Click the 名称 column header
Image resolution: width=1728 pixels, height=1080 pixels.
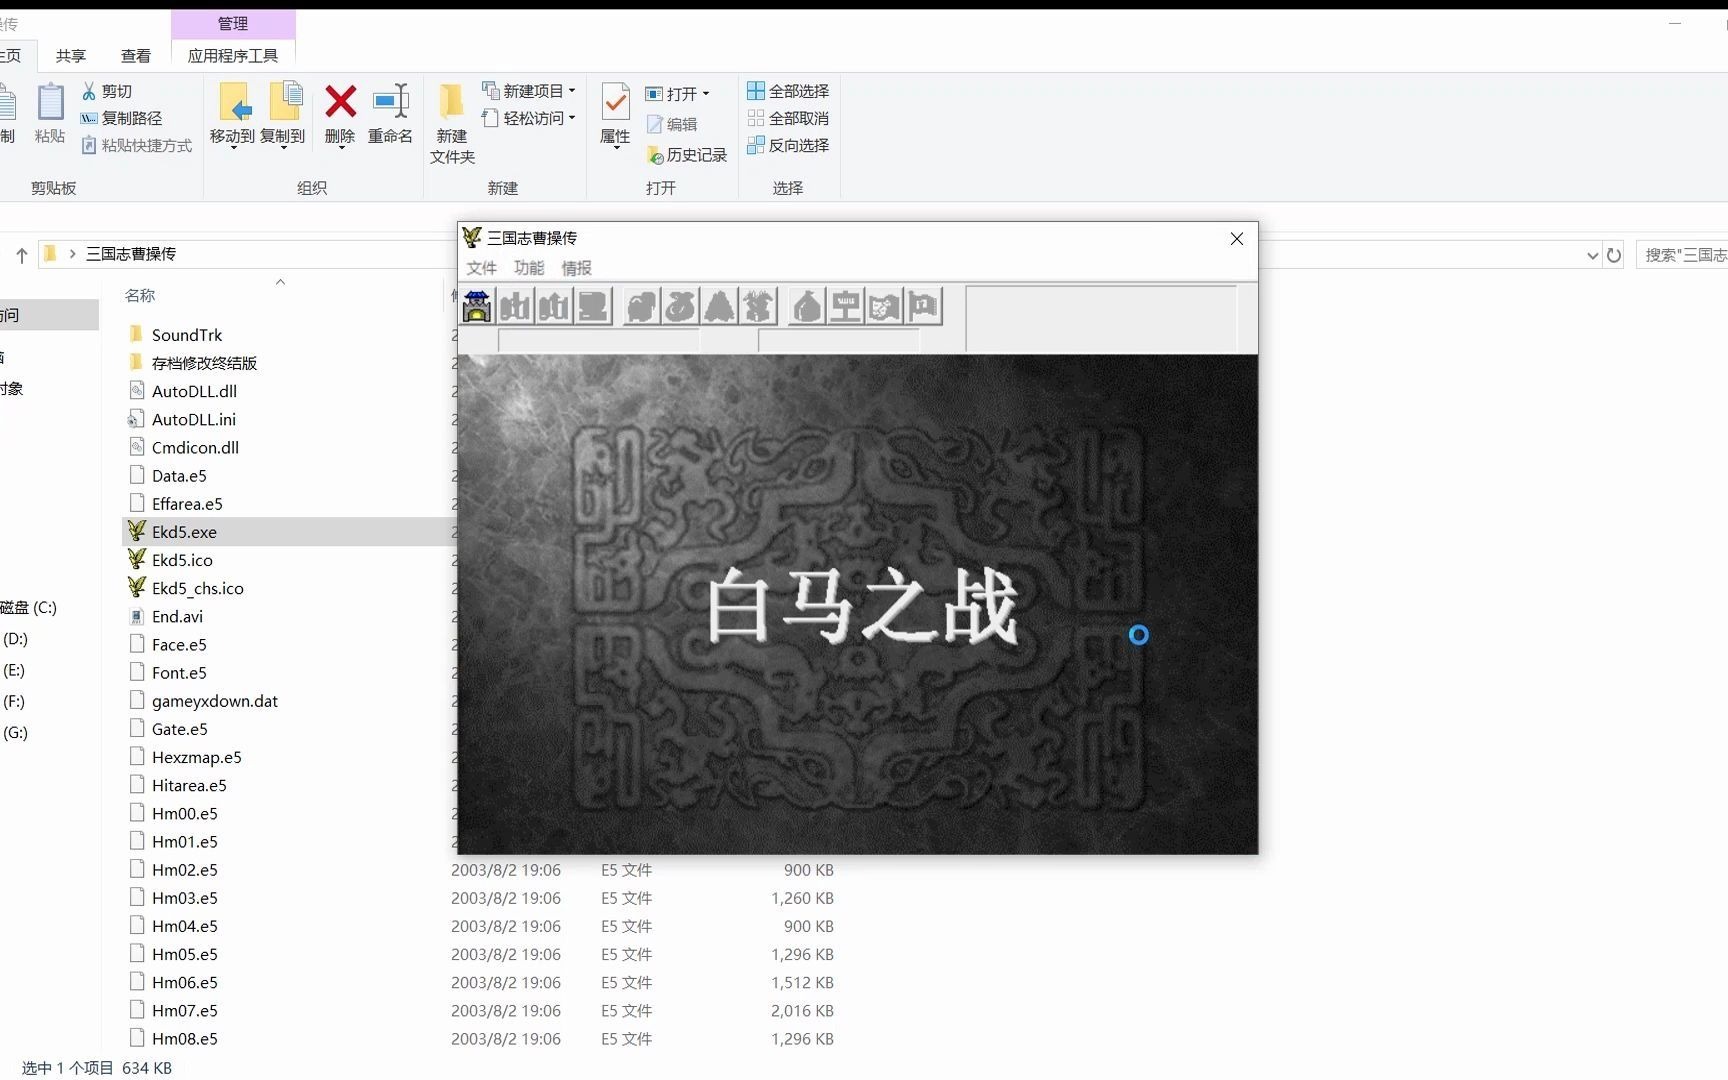point(140,295)
